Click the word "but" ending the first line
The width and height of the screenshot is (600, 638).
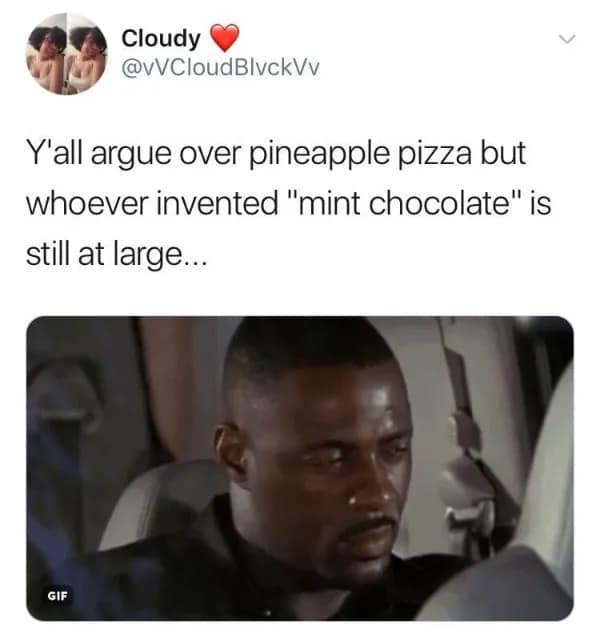tap(504, 154)
